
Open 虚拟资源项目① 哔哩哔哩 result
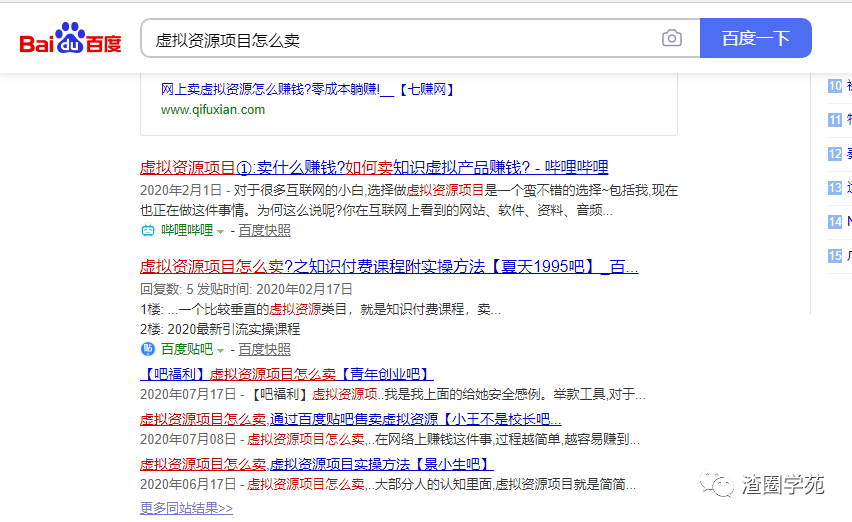(374, 167)
